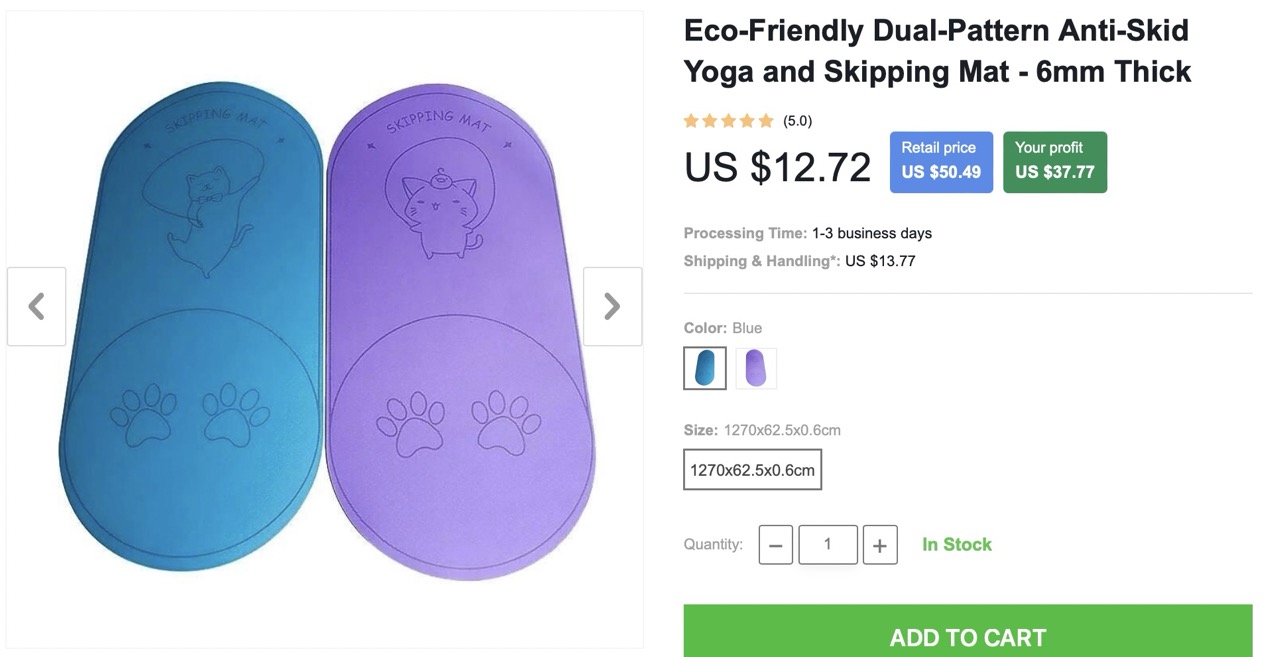1280x657 pixels.
Task: Click the fifth rating star
Action: click(x=766, y=121)
